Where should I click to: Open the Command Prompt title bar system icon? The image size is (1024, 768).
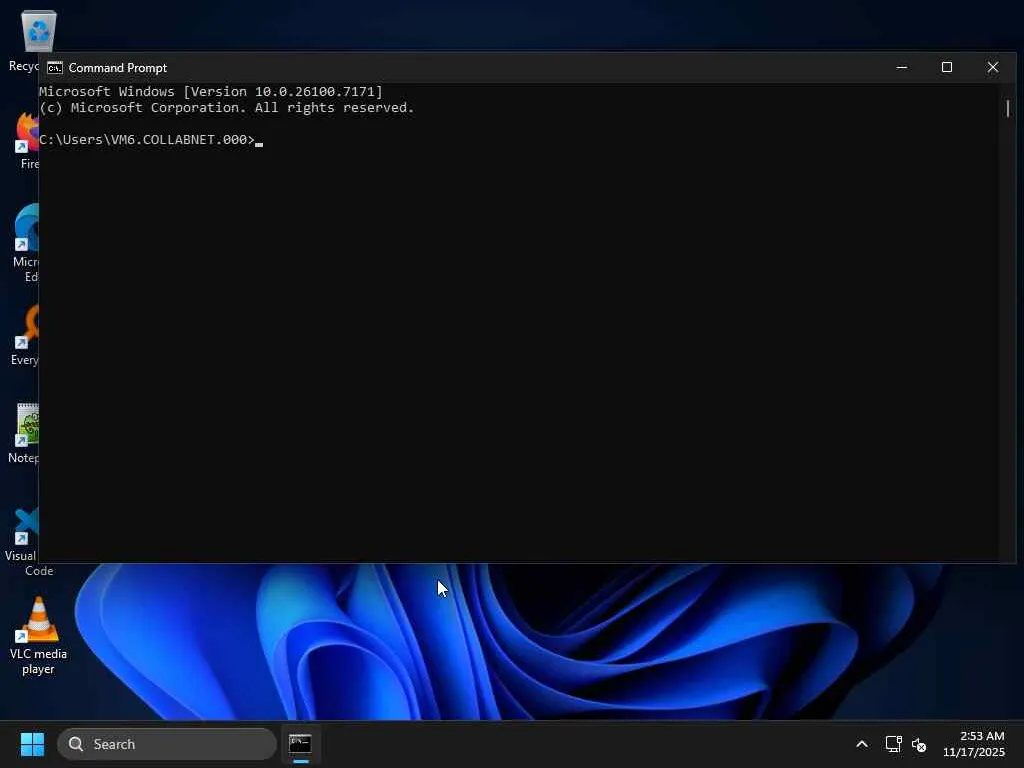55,68
